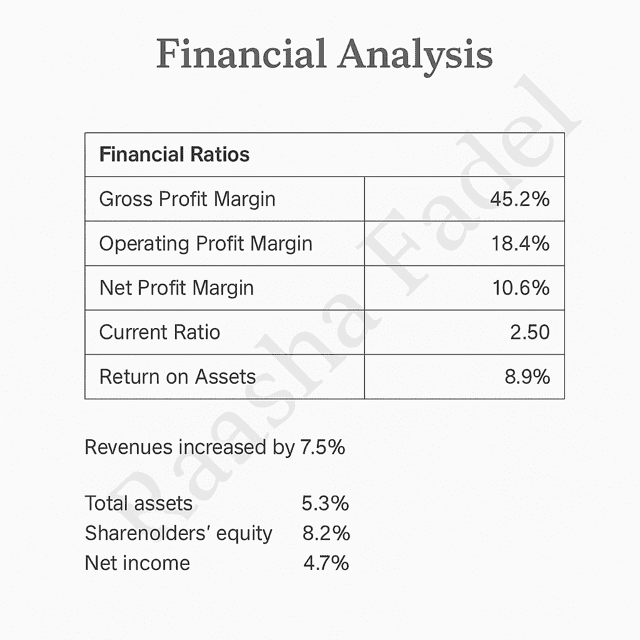
Task: Select the 8.2% equity figure
Action: [325, 533]
